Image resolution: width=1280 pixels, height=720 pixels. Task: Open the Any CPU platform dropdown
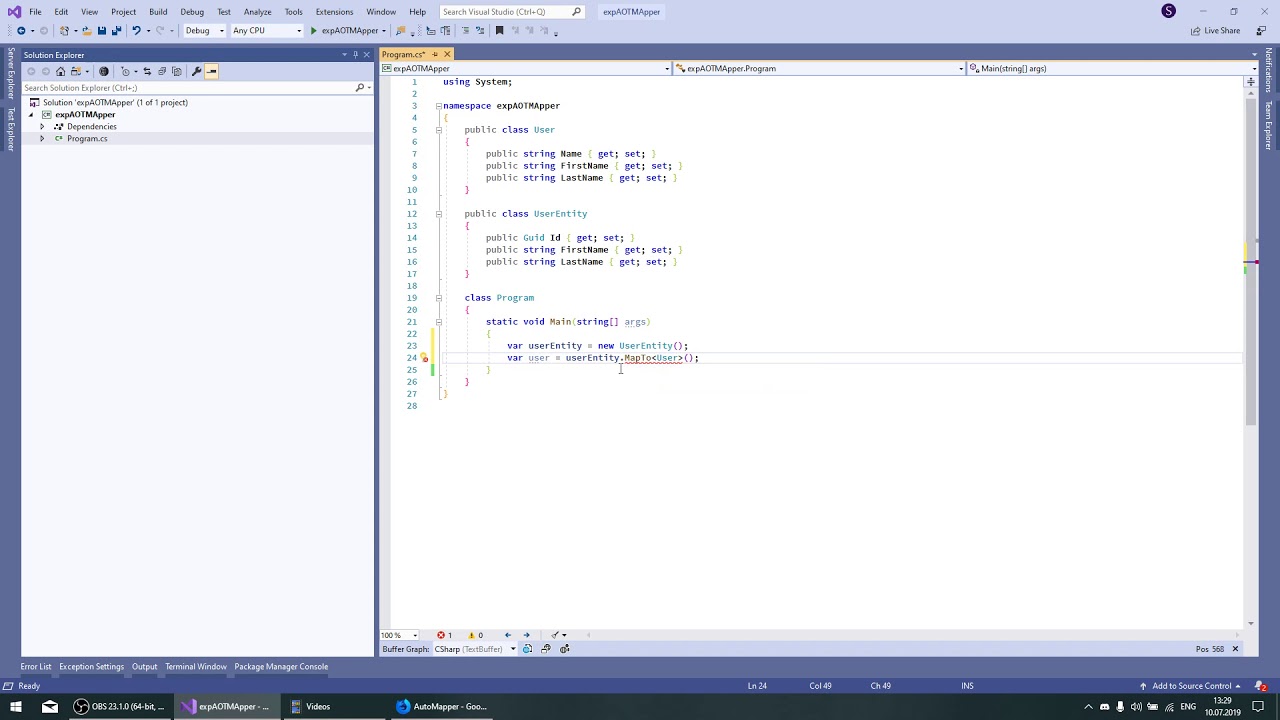[x=266, y=31]
